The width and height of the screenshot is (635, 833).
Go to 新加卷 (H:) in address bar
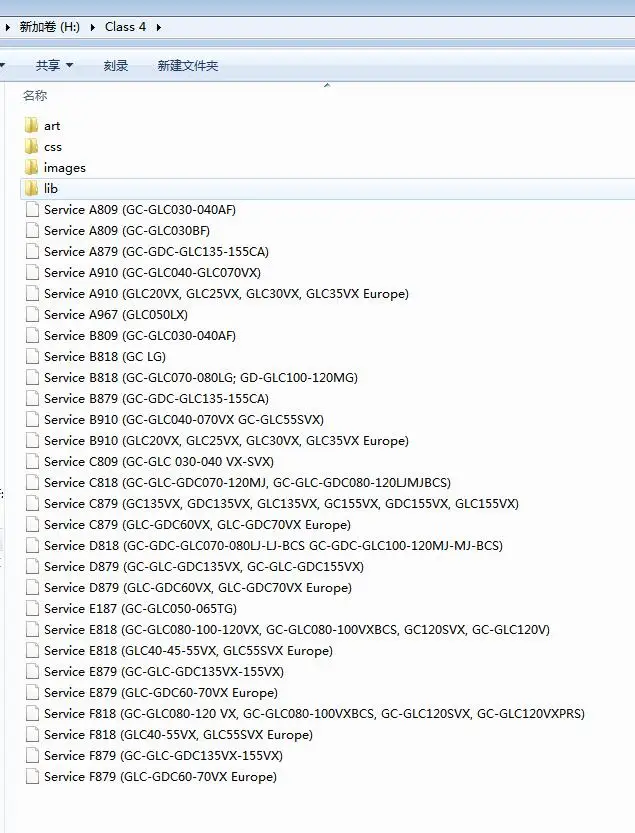point(49,27)
